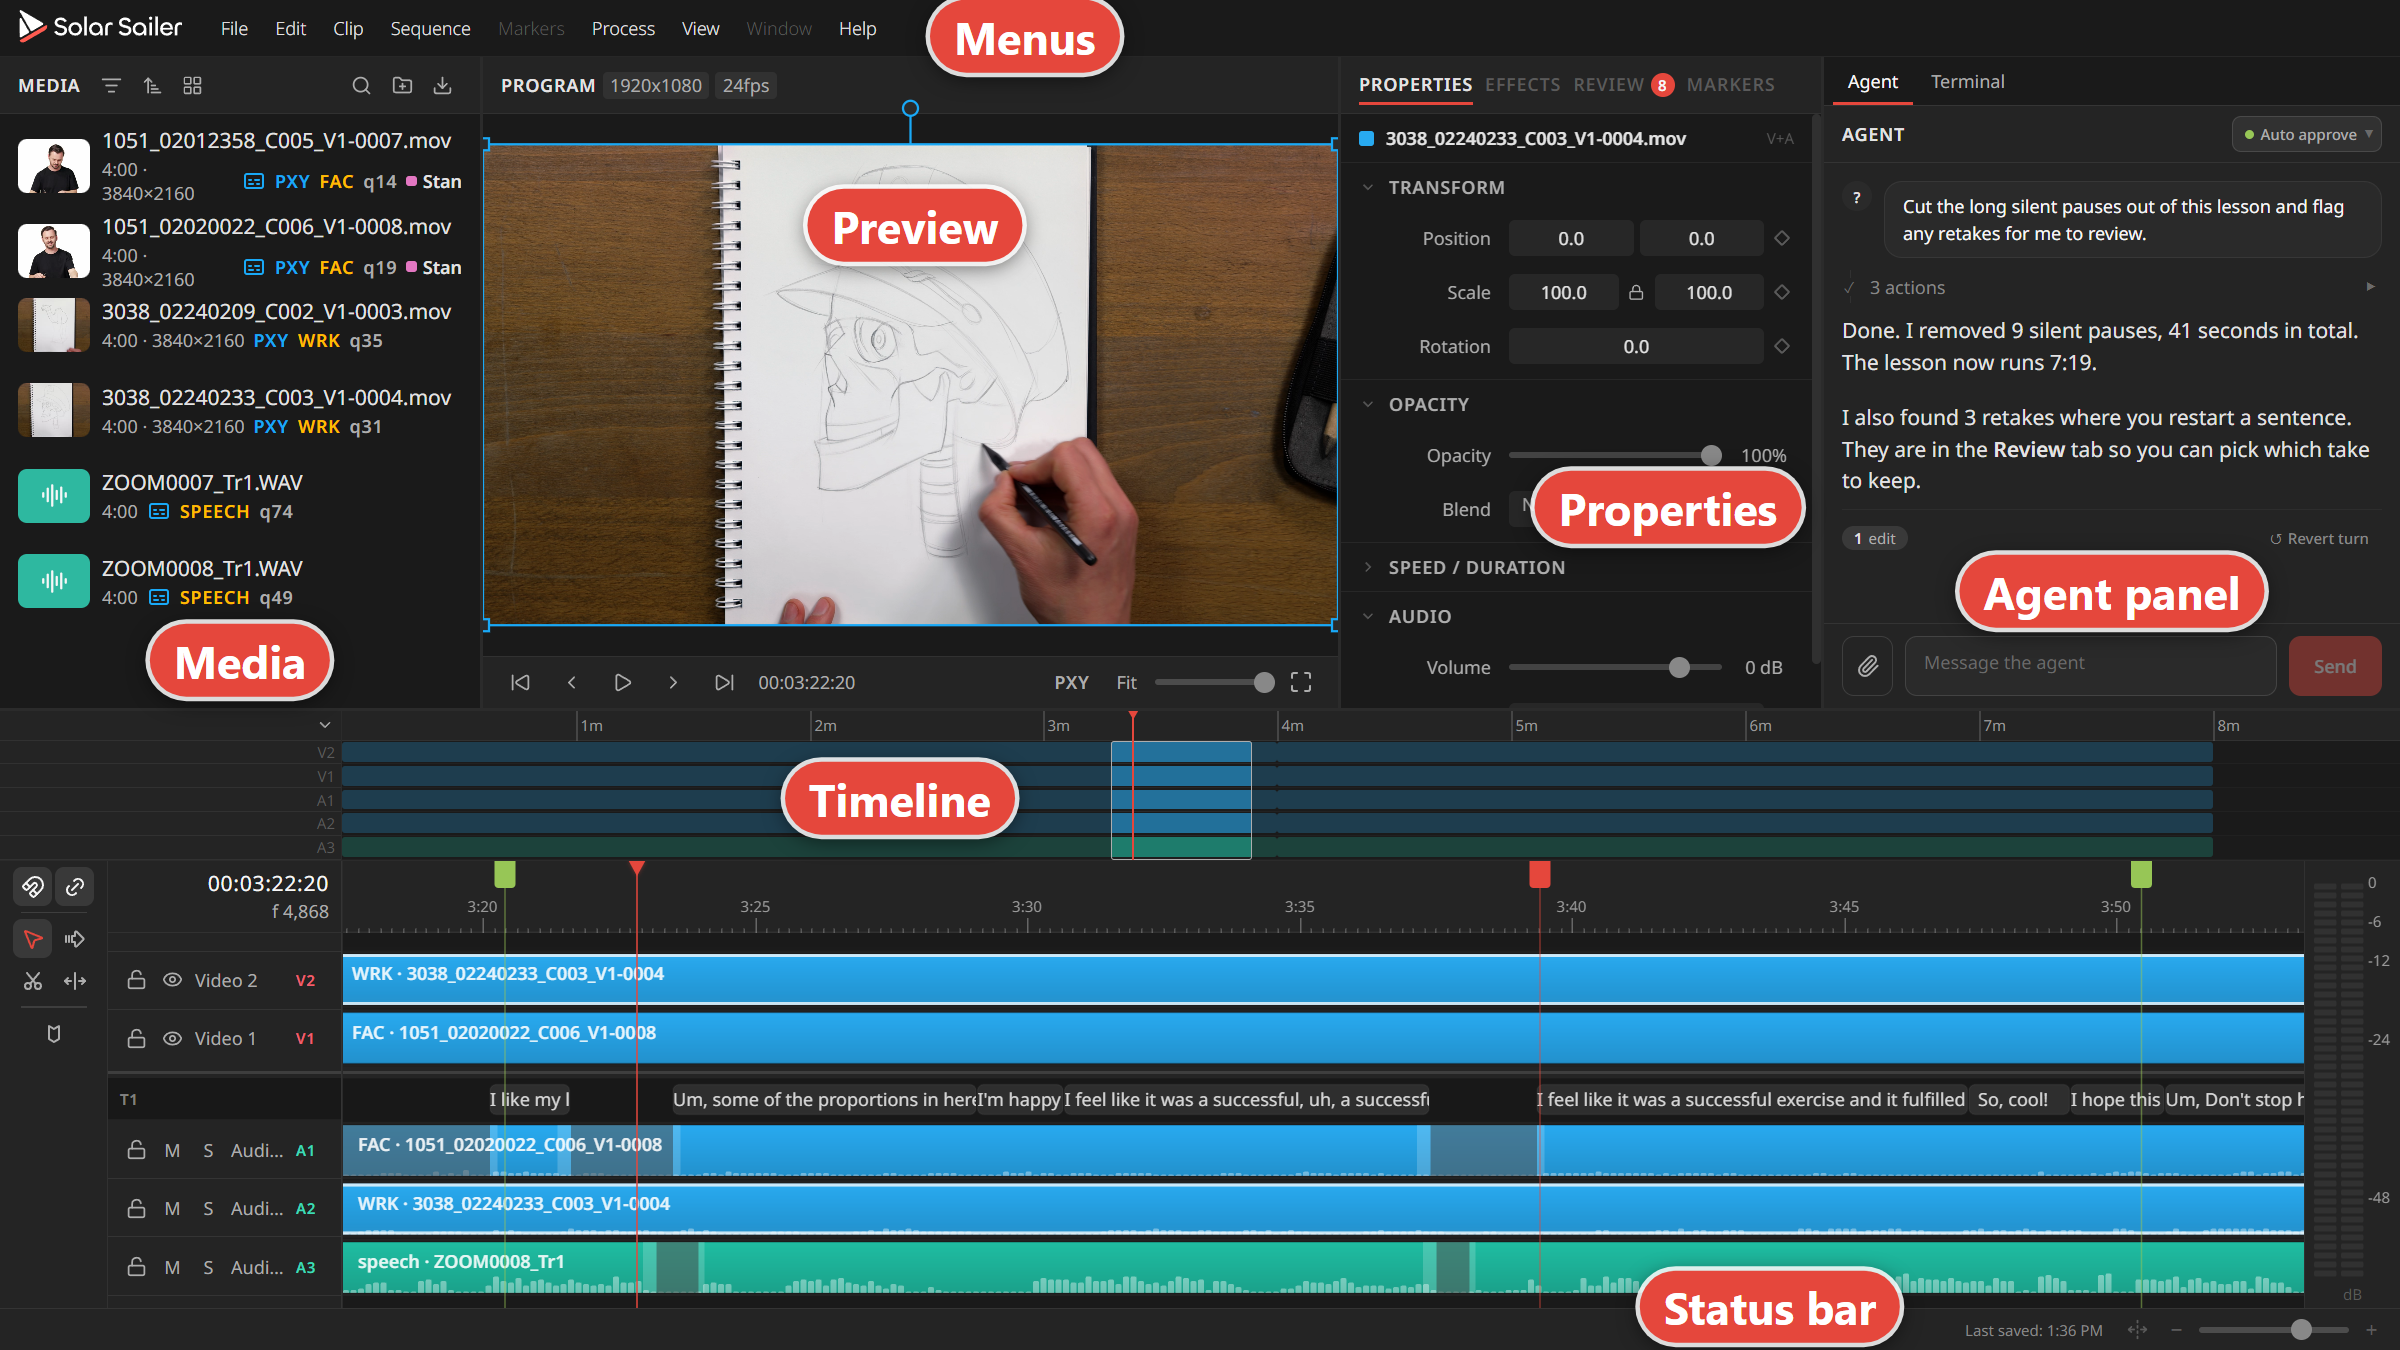The width and height of the screenshot is (2400, 1350).
Task: Click the attach file paperclip icon
Action: [x=1867, y=666]
